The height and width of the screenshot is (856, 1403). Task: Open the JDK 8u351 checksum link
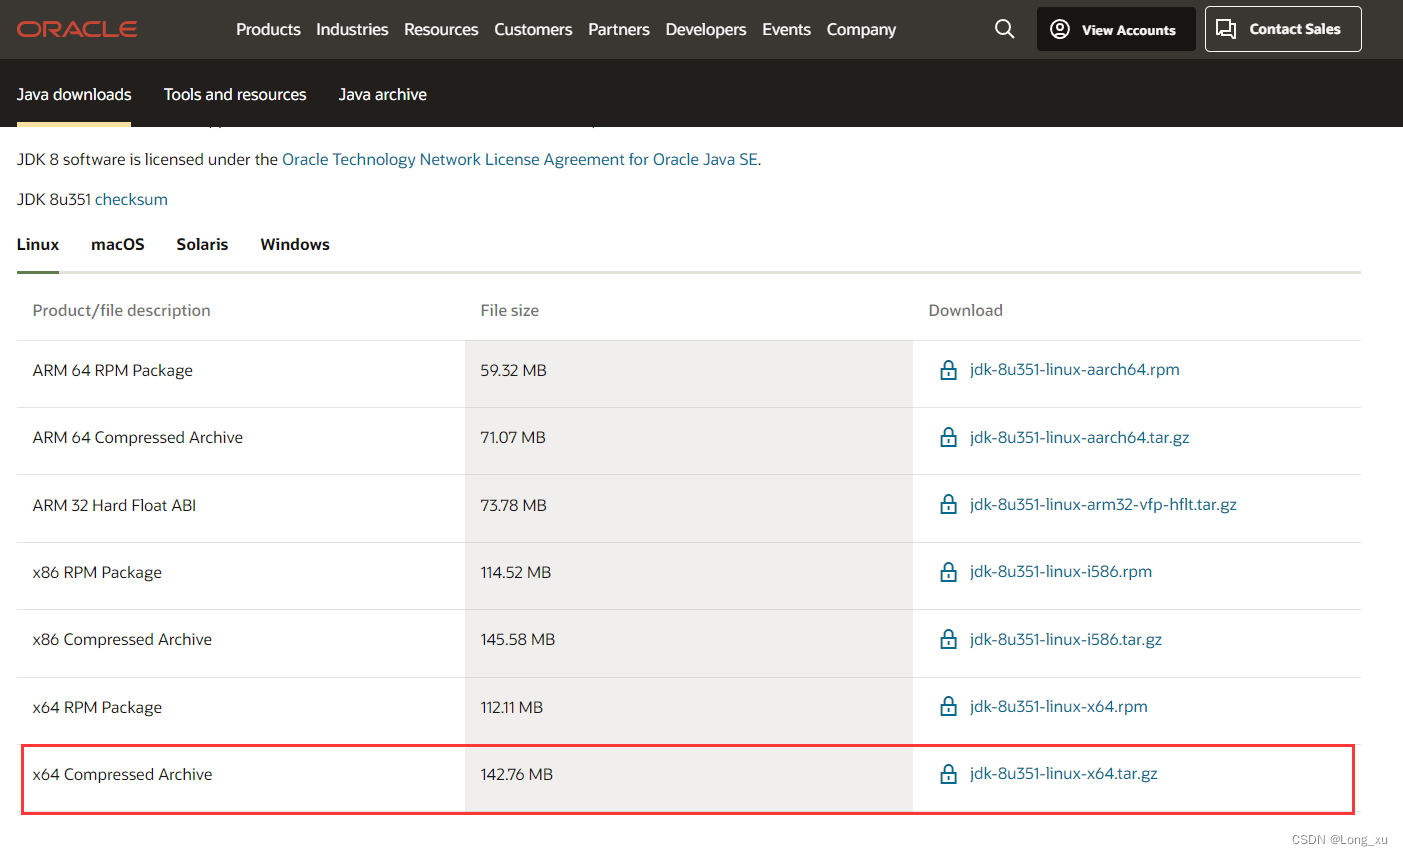point(131,199)
